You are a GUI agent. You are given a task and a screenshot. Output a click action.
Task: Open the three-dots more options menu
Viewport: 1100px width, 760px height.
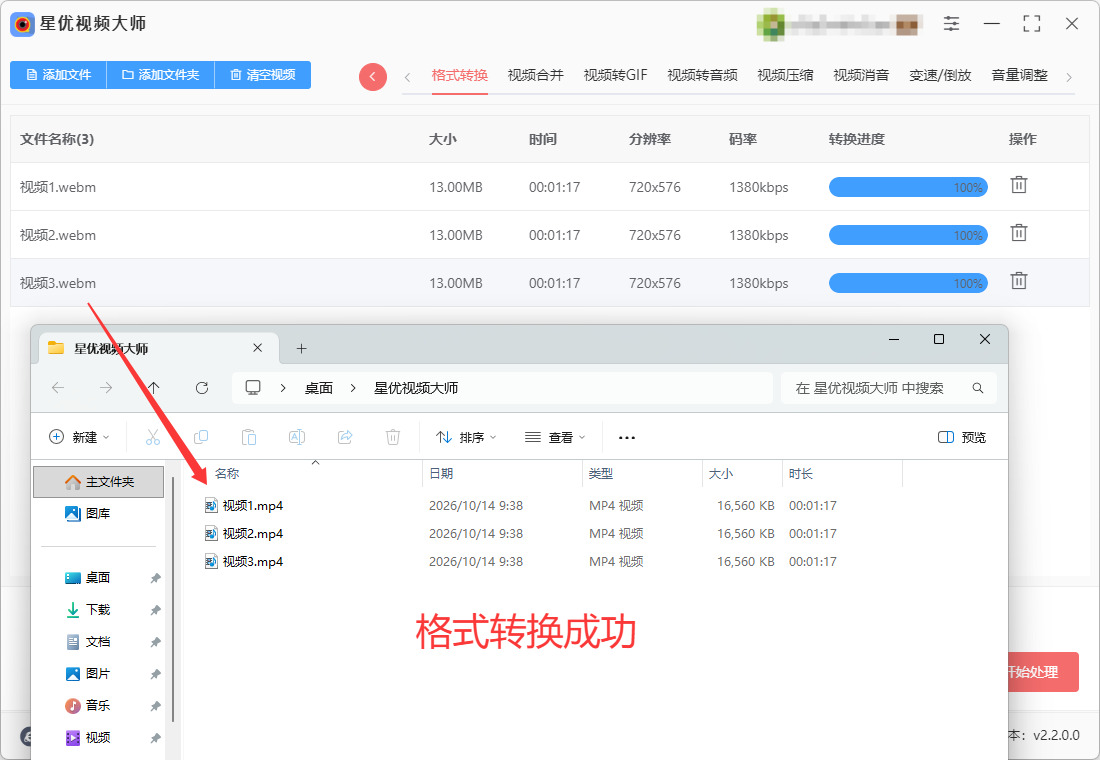click(626, 437)
